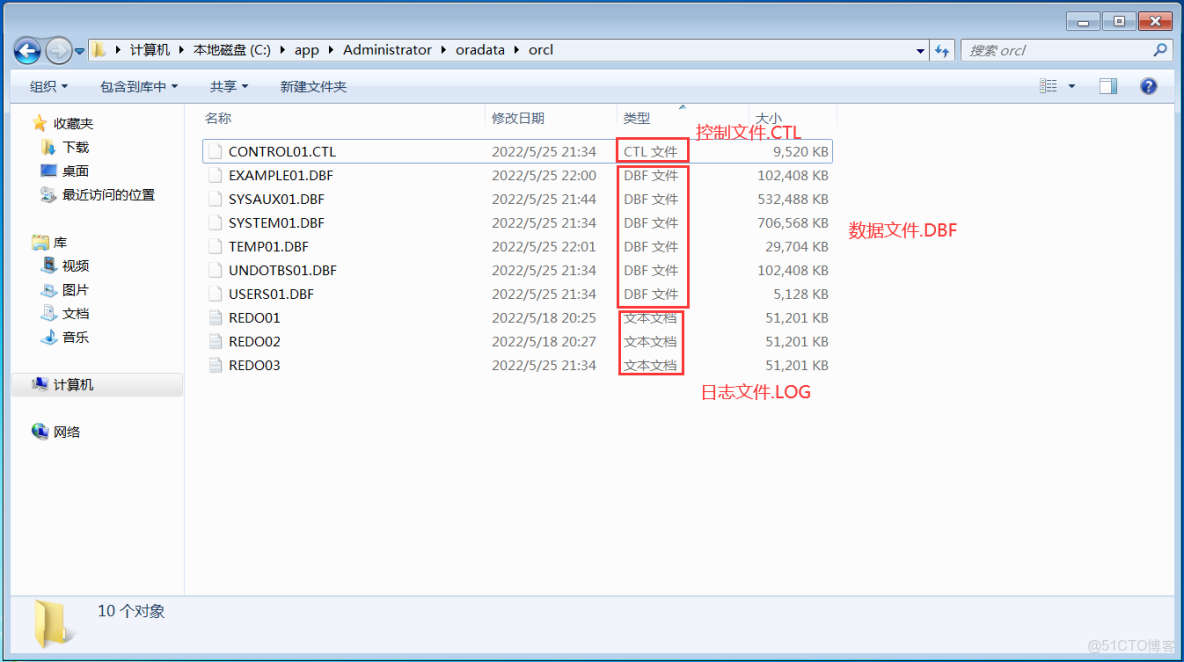The width and height of the screenshot is (1184, 662).
Task: Select file EXAMPLE01.DBF
Action: tap(517, 175)
